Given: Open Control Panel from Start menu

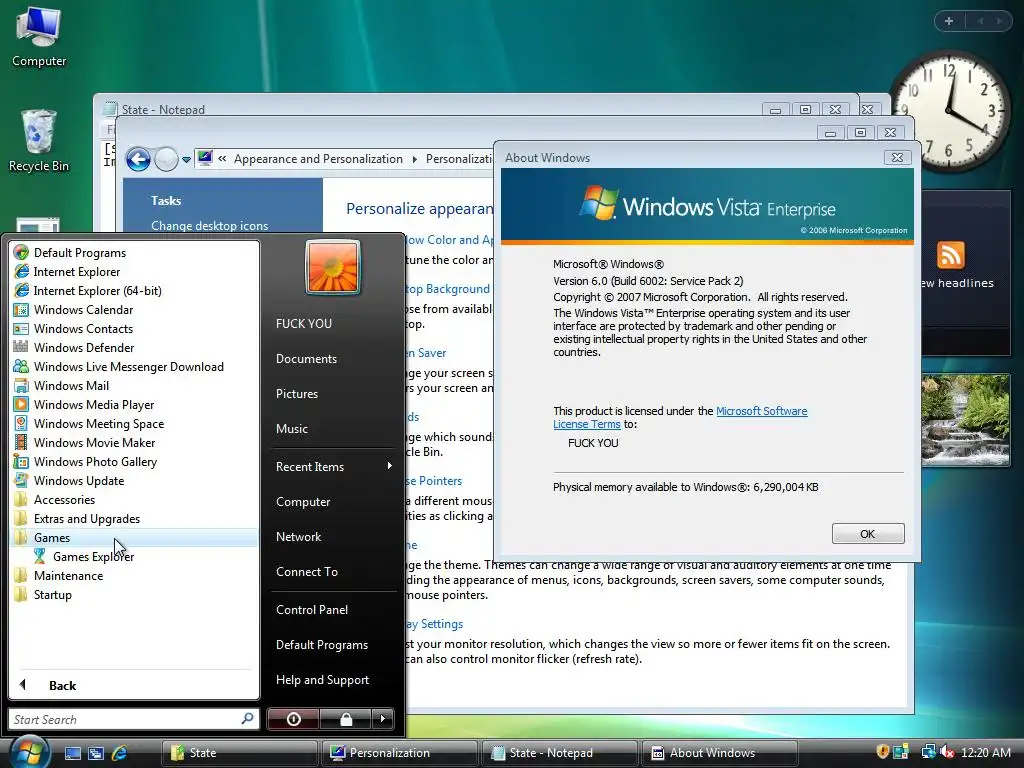Looking at the screenshot, I should (x=312, y=609).
